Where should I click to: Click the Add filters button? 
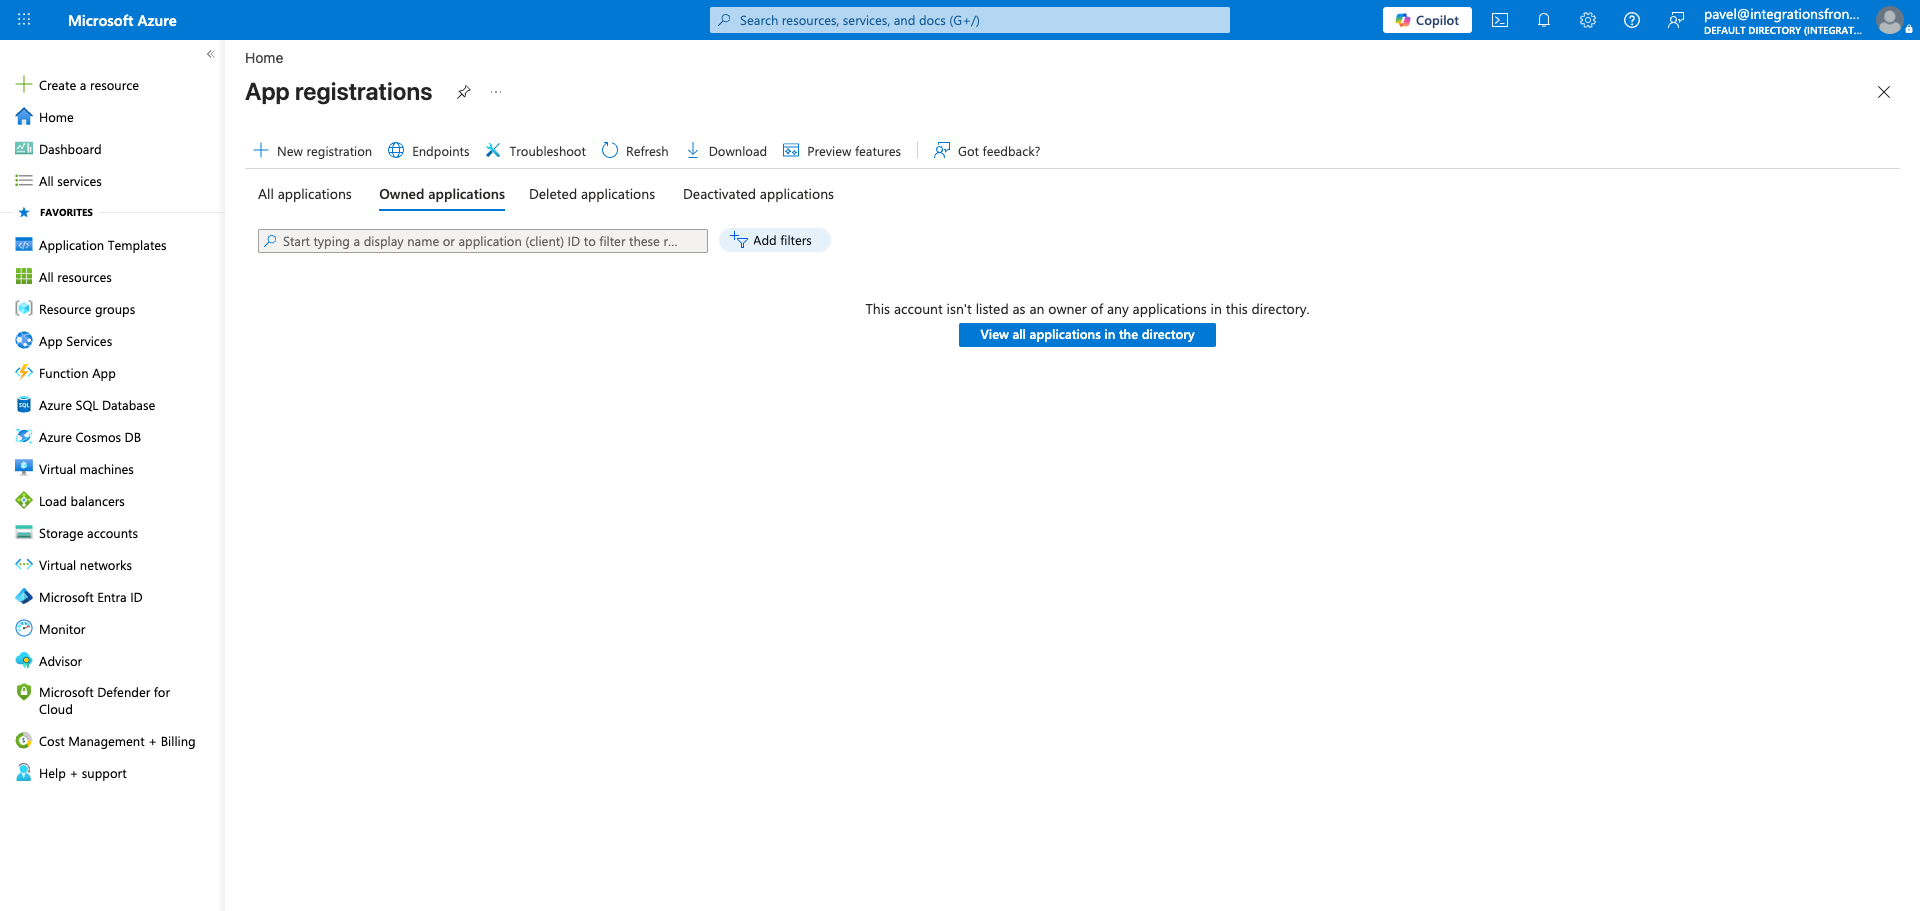coord(774,240)
